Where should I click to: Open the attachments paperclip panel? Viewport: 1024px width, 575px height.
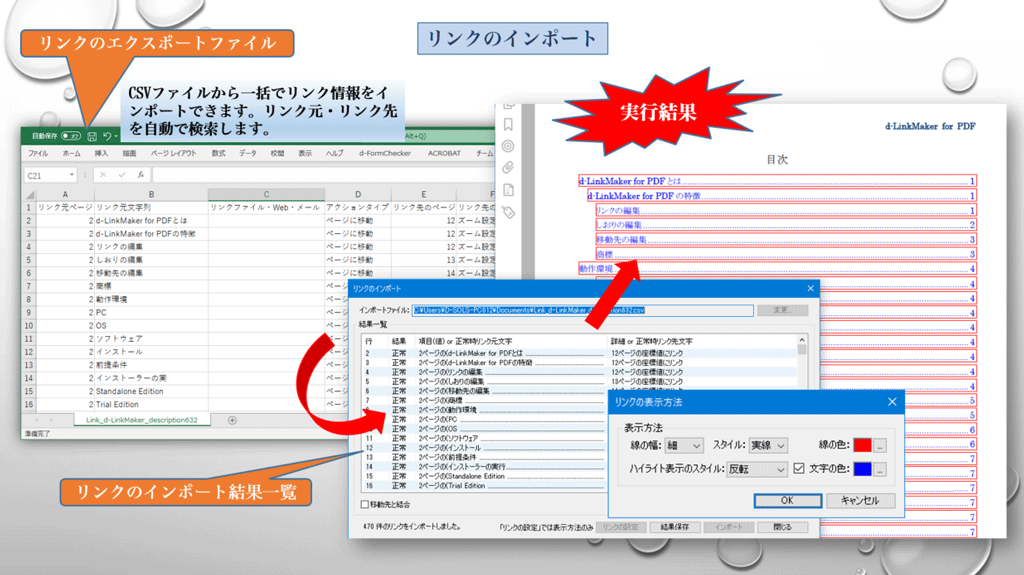[x=508, y=167]
